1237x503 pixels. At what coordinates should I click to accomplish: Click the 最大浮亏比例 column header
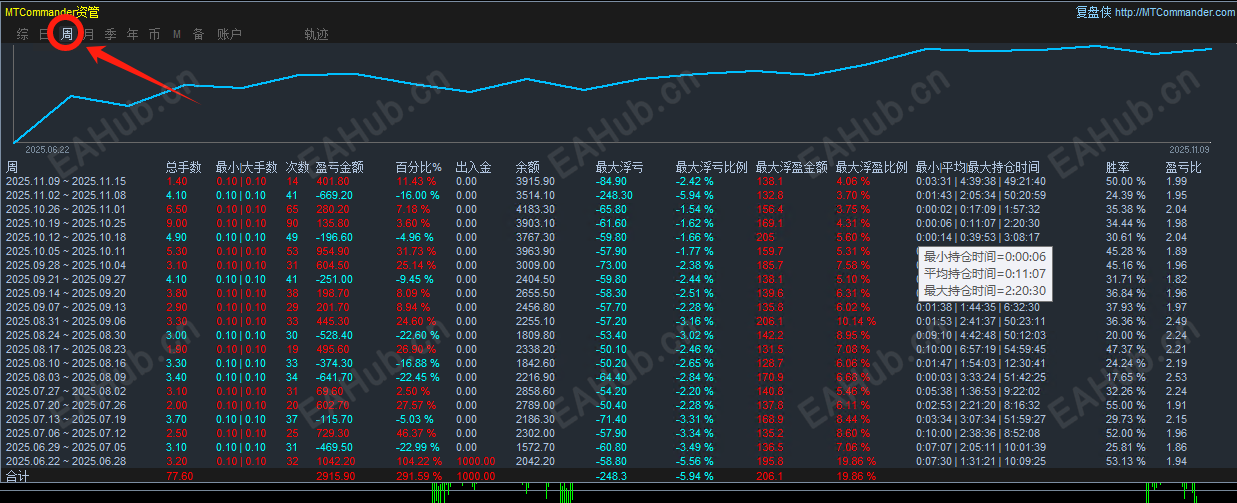(x=711, y=167)
